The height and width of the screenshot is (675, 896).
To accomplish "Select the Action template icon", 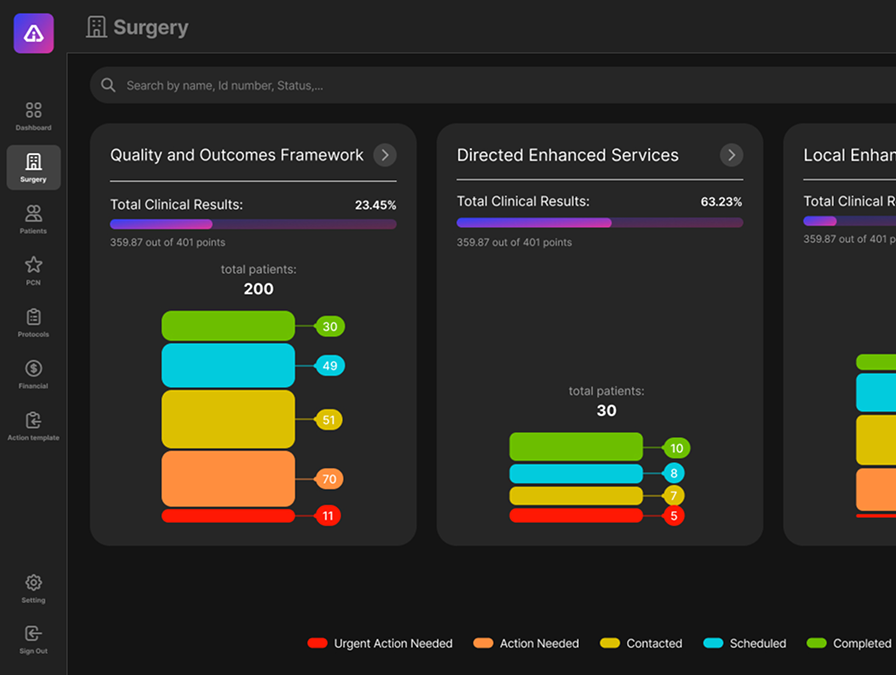I will [x=33, y=421].
